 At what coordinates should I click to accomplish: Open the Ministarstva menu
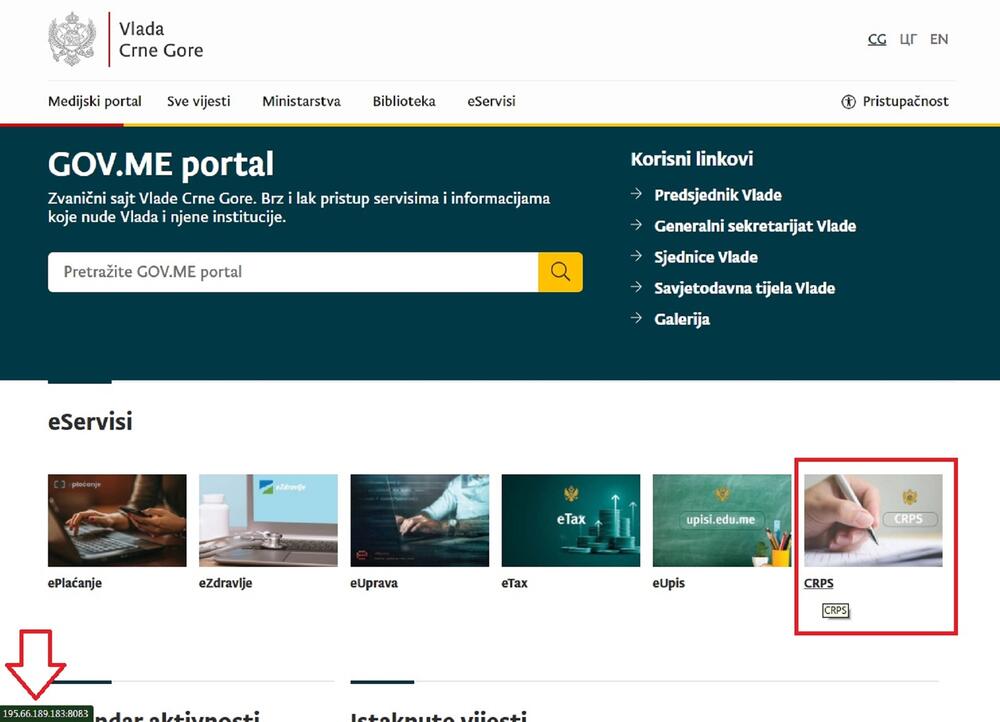[x=301, y=101]
